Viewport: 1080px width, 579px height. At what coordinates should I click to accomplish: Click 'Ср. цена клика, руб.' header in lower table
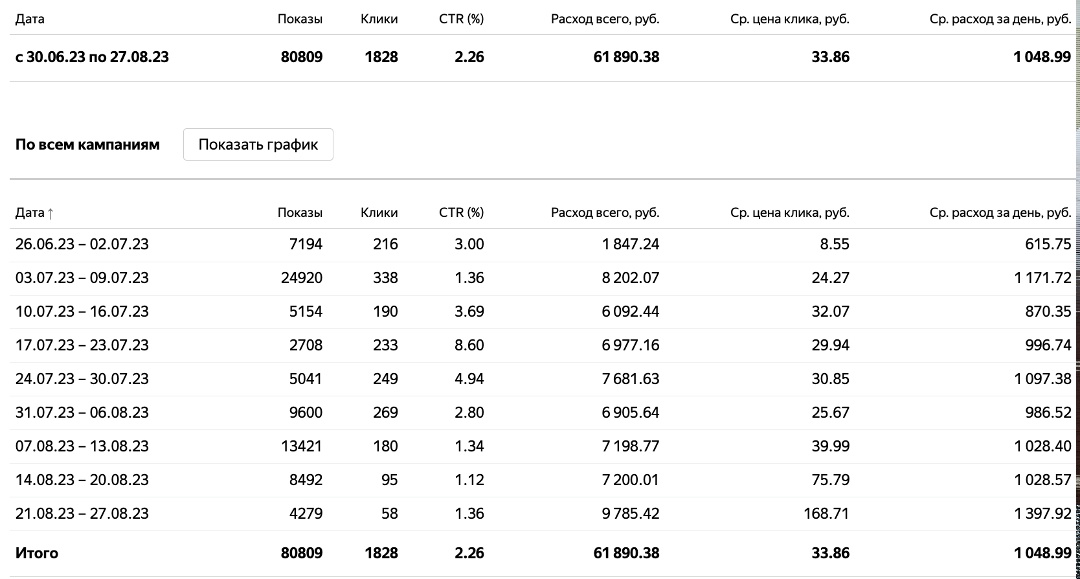pos(789,212)
